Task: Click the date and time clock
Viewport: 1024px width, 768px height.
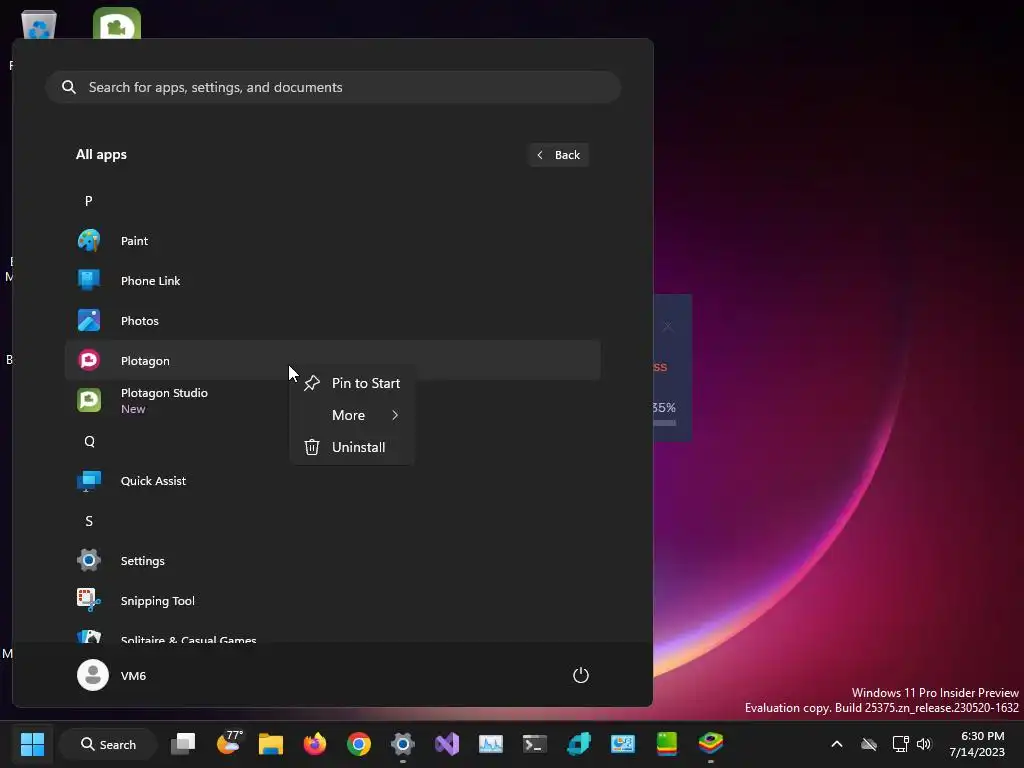Action: (x=977, y=744)
